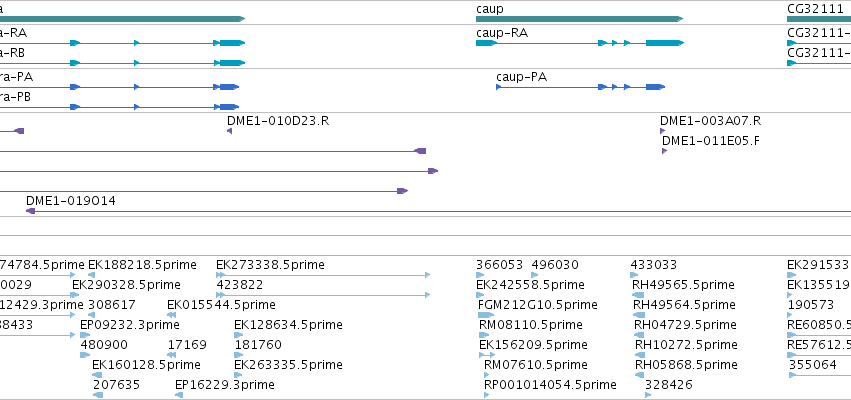Screen dimensions: 851x400
Task: Click the EK273338.5prime alignment arrow
Action: point(323,275)
